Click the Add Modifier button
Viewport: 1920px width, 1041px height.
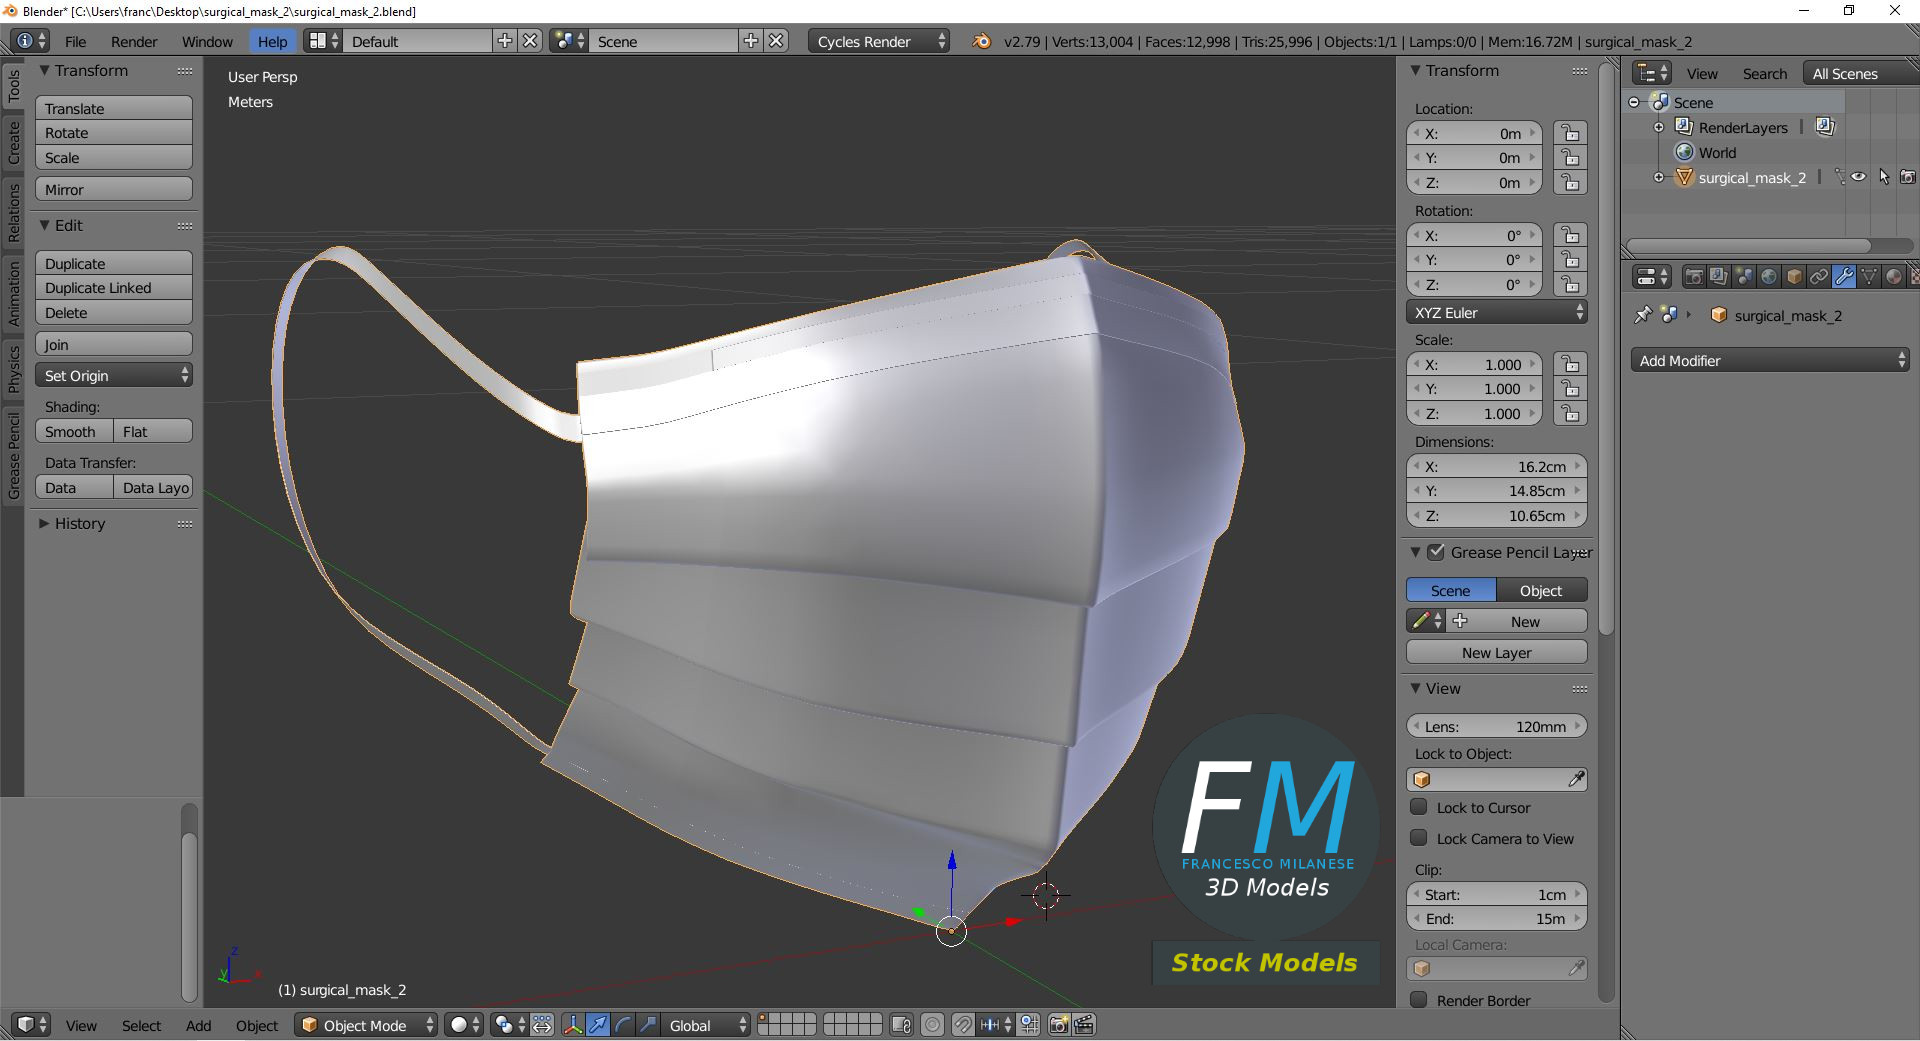pyautogui.click(x=1768, y=360)
